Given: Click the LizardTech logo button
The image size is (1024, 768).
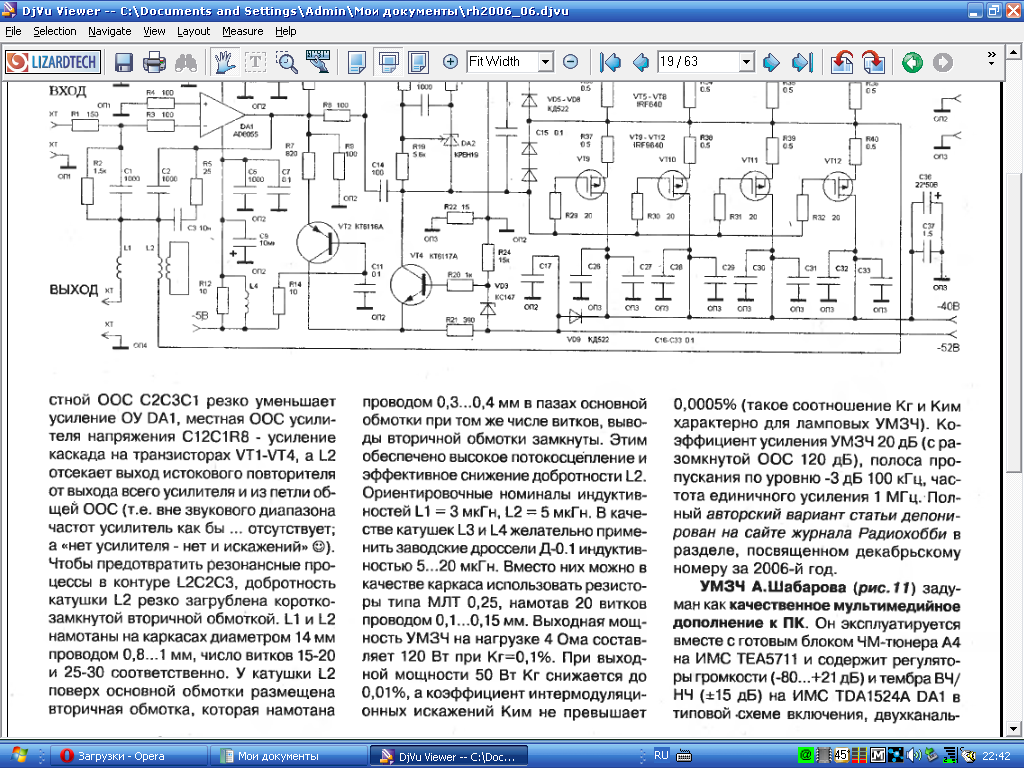Looking at the screenshot, I should (x=52, y=62).
